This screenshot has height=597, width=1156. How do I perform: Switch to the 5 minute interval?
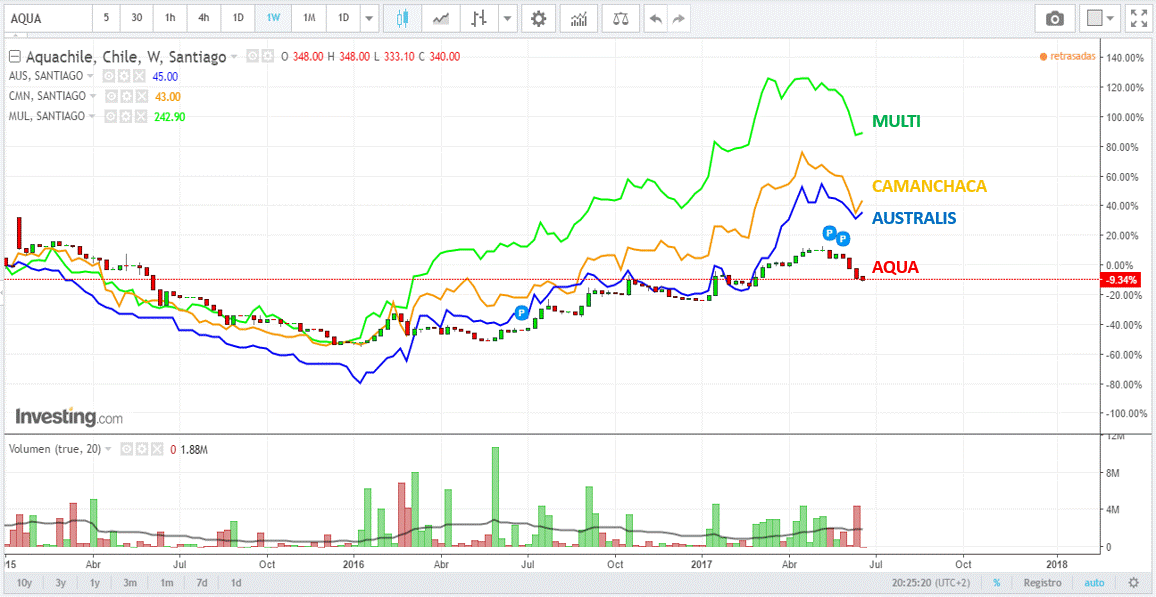tap(107, 18)
